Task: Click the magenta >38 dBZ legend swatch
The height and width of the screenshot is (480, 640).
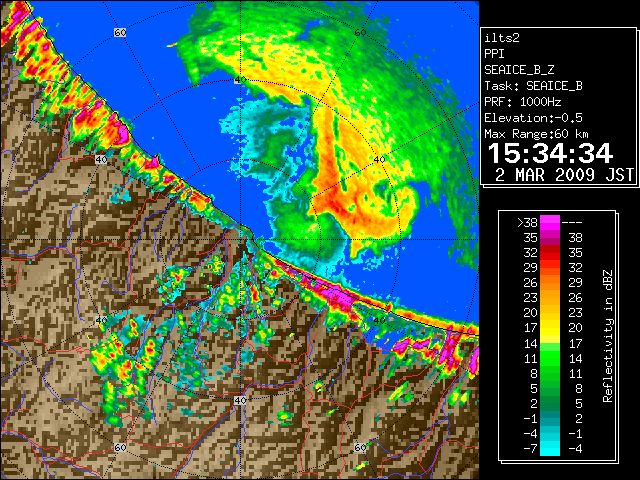Action: point(550,222)
